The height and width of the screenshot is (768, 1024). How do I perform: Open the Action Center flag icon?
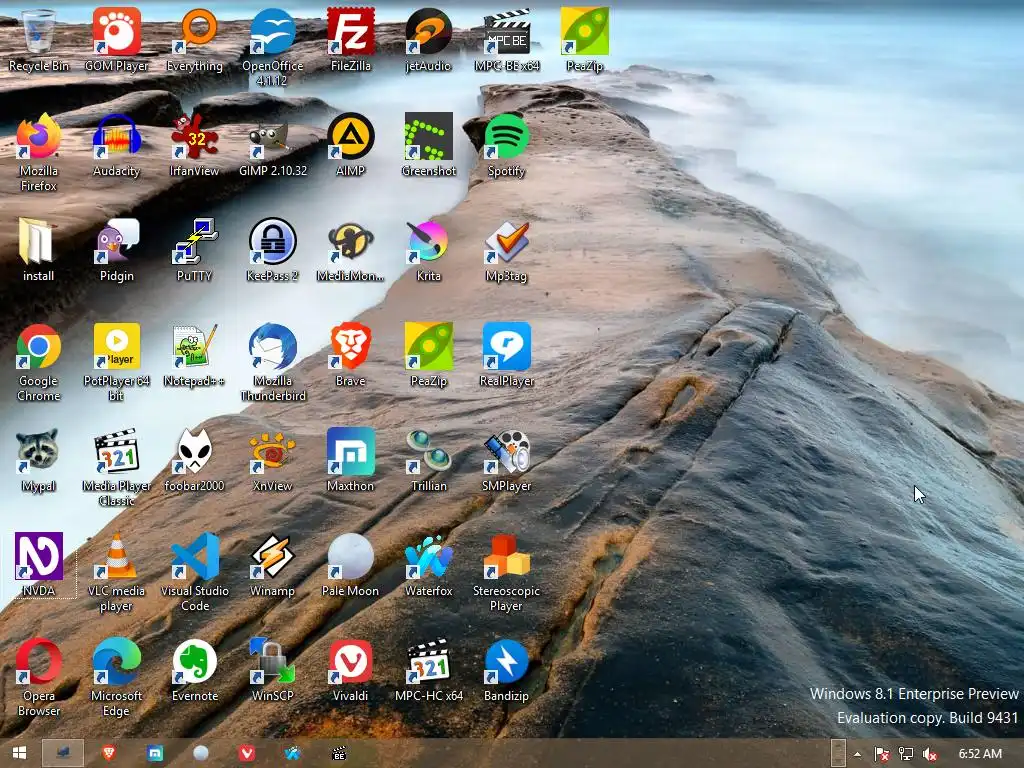pos(881,754)
